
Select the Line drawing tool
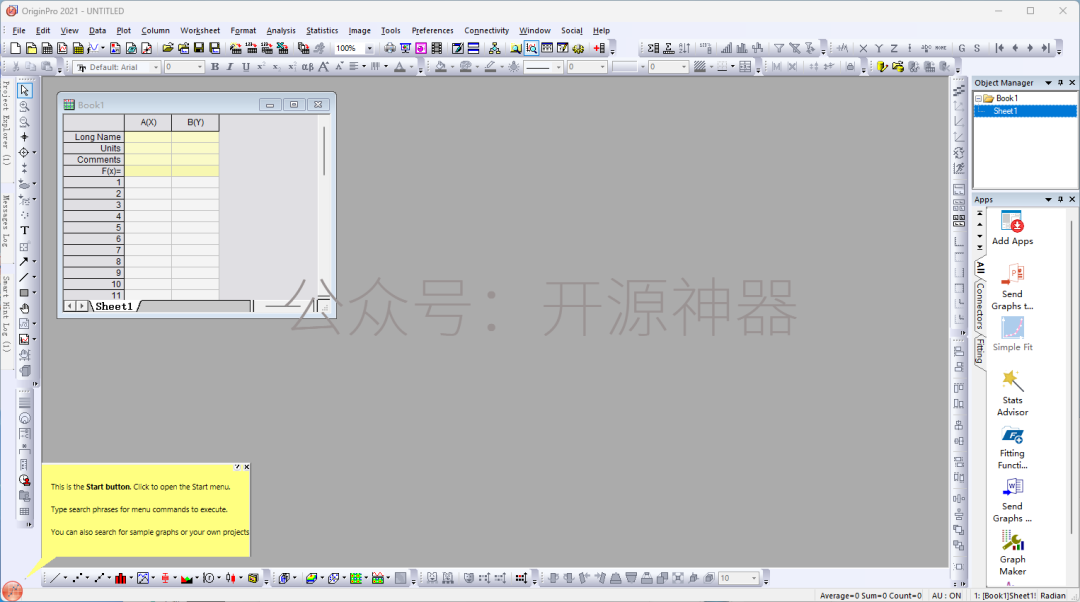click(25, 277)
